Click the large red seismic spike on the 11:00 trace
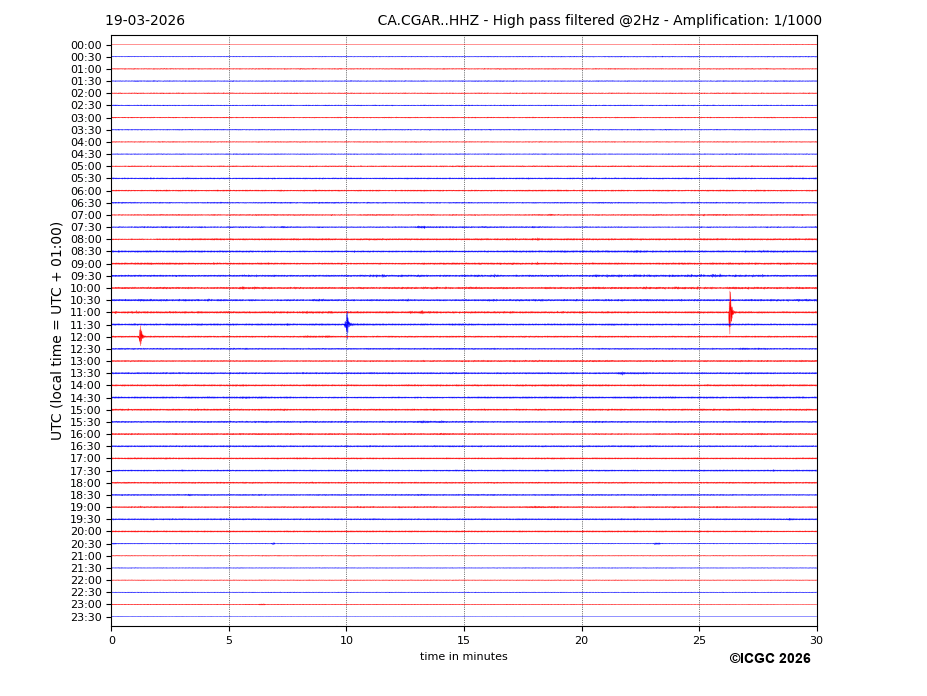The width and height of the screenshot is (927, 696). coord(730,312)
